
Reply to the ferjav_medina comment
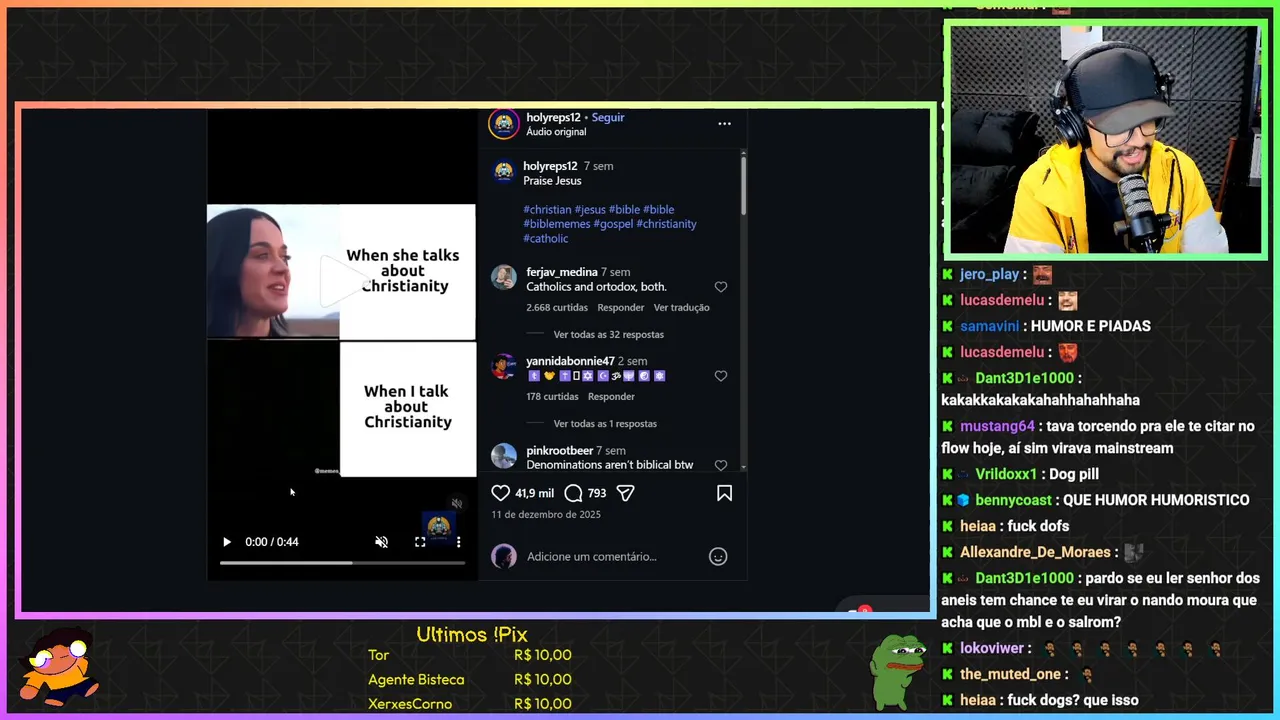(621, 308)
